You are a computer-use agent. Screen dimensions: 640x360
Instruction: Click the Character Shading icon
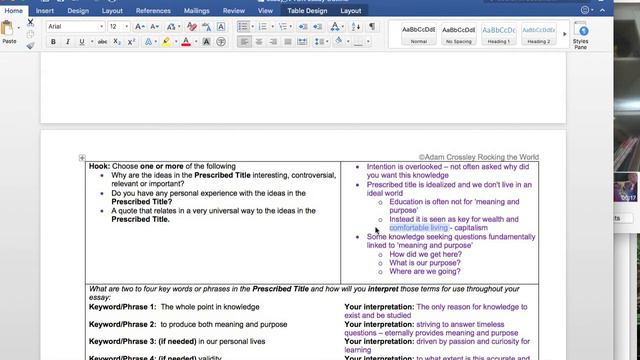pyautogui.click(x=207, y=42)
